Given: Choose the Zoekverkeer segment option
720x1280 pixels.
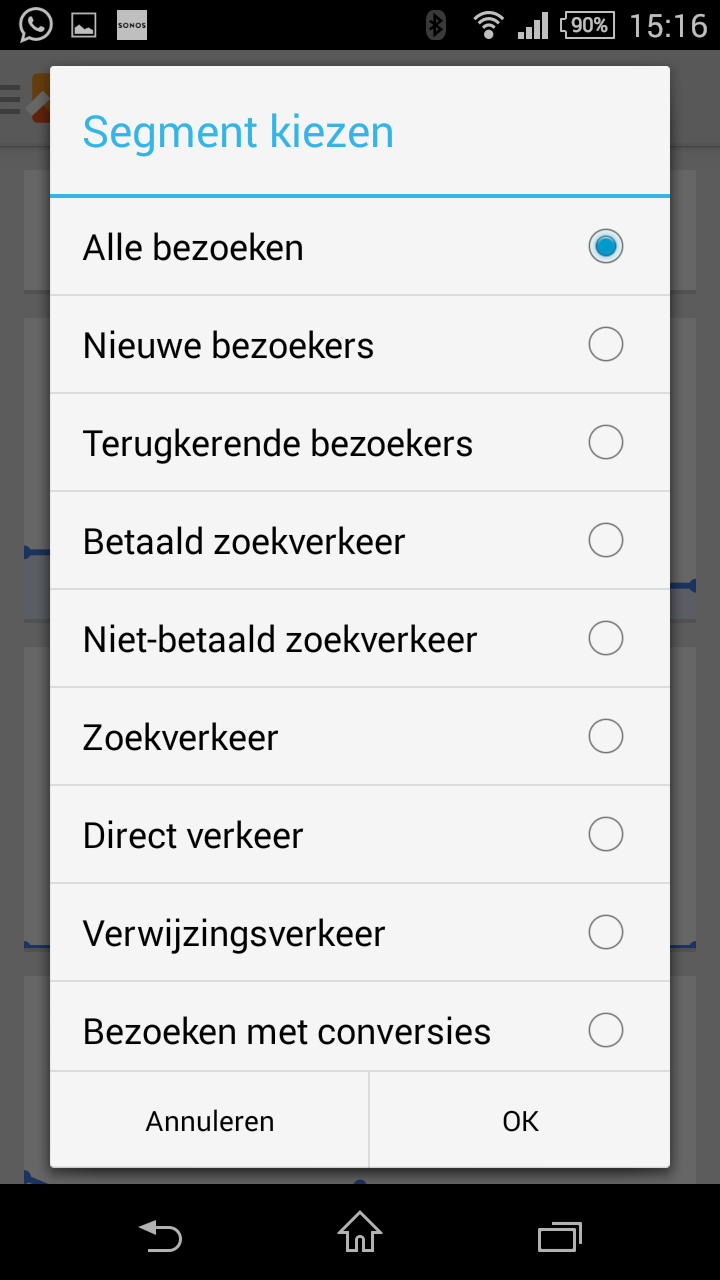Looking at the screenshot, I should point(605,736).
